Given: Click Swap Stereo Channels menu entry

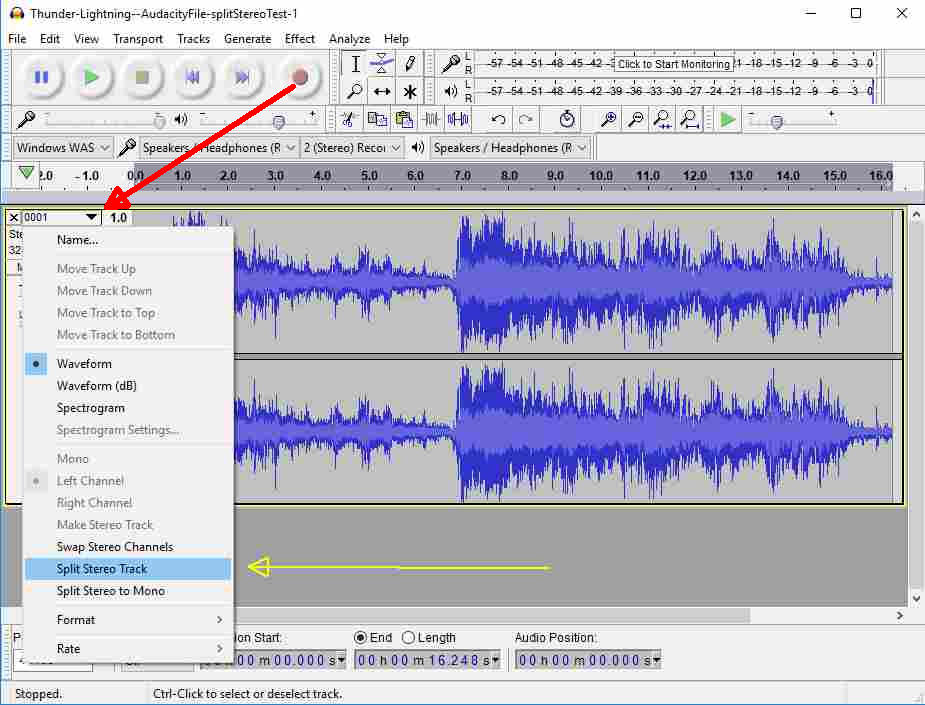Looking at the screenshot, I should [x=115, y=547].
